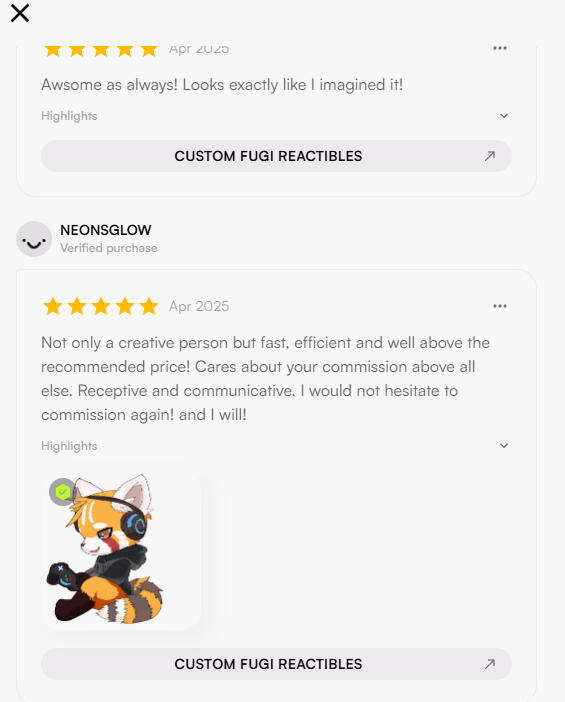
Task: Close the reviews panel with X
Action: coord(20,13)
